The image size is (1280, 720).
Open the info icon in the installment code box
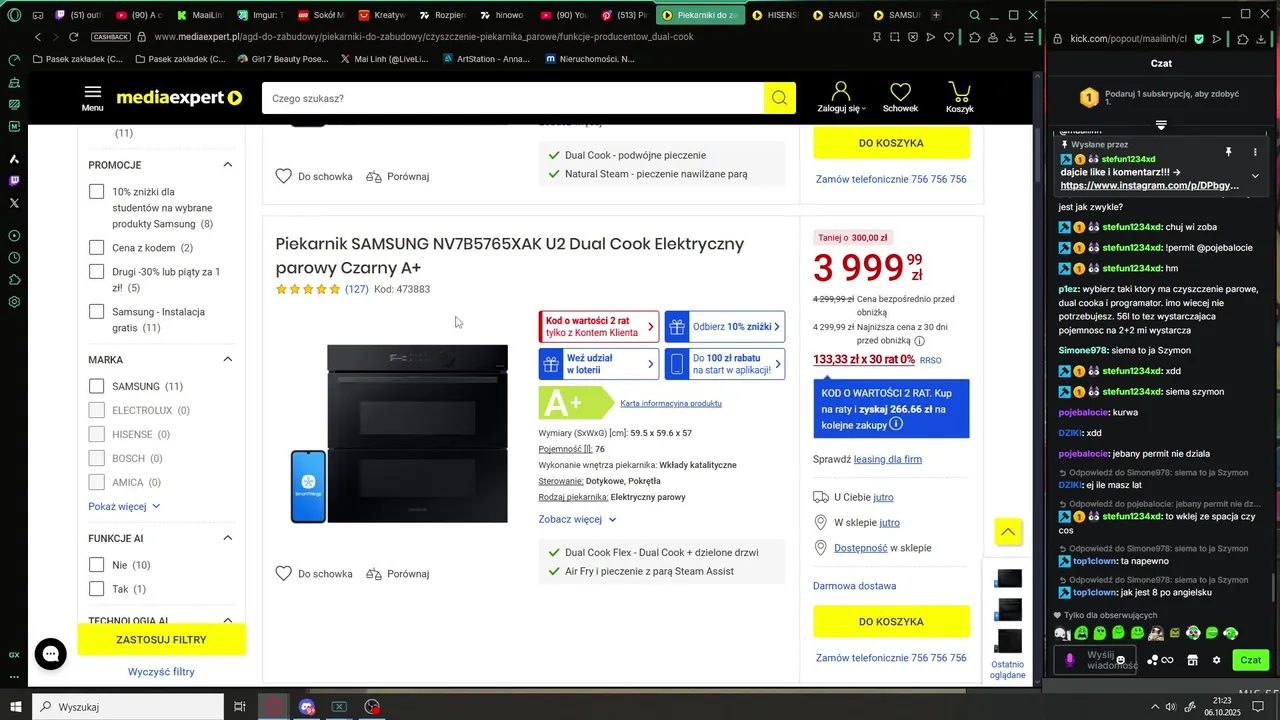(896, 424)
